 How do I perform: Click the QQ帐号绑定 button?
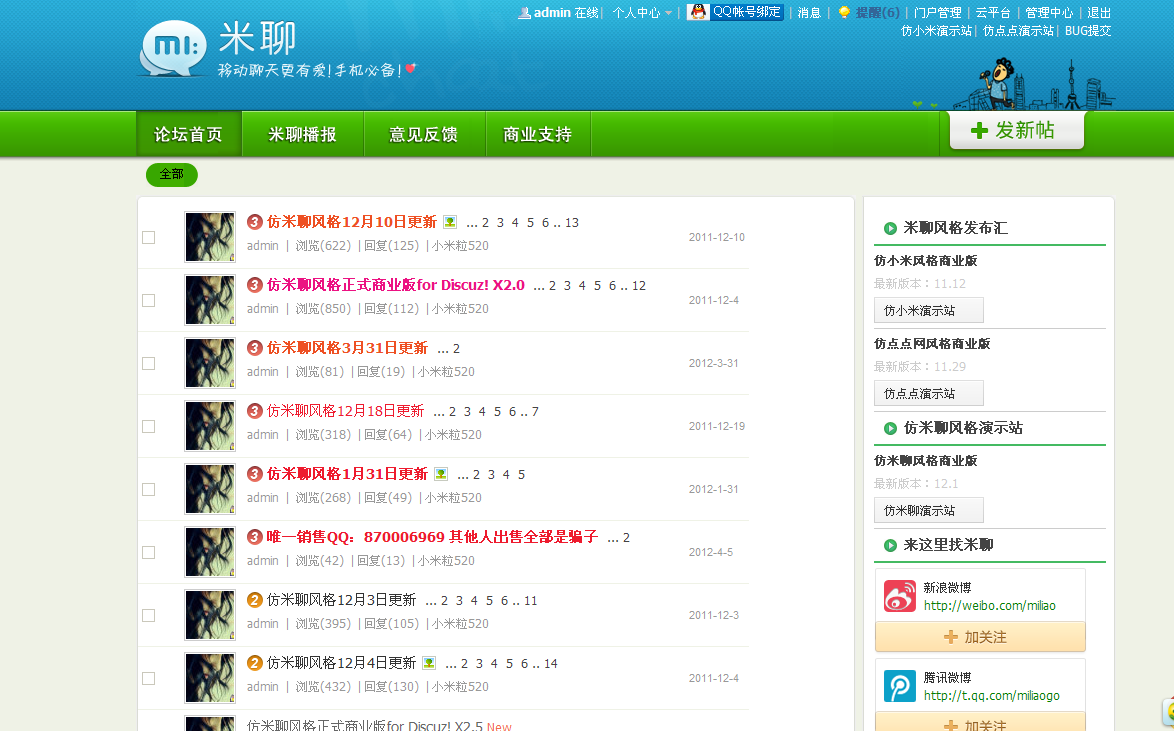tap(735, 12)
